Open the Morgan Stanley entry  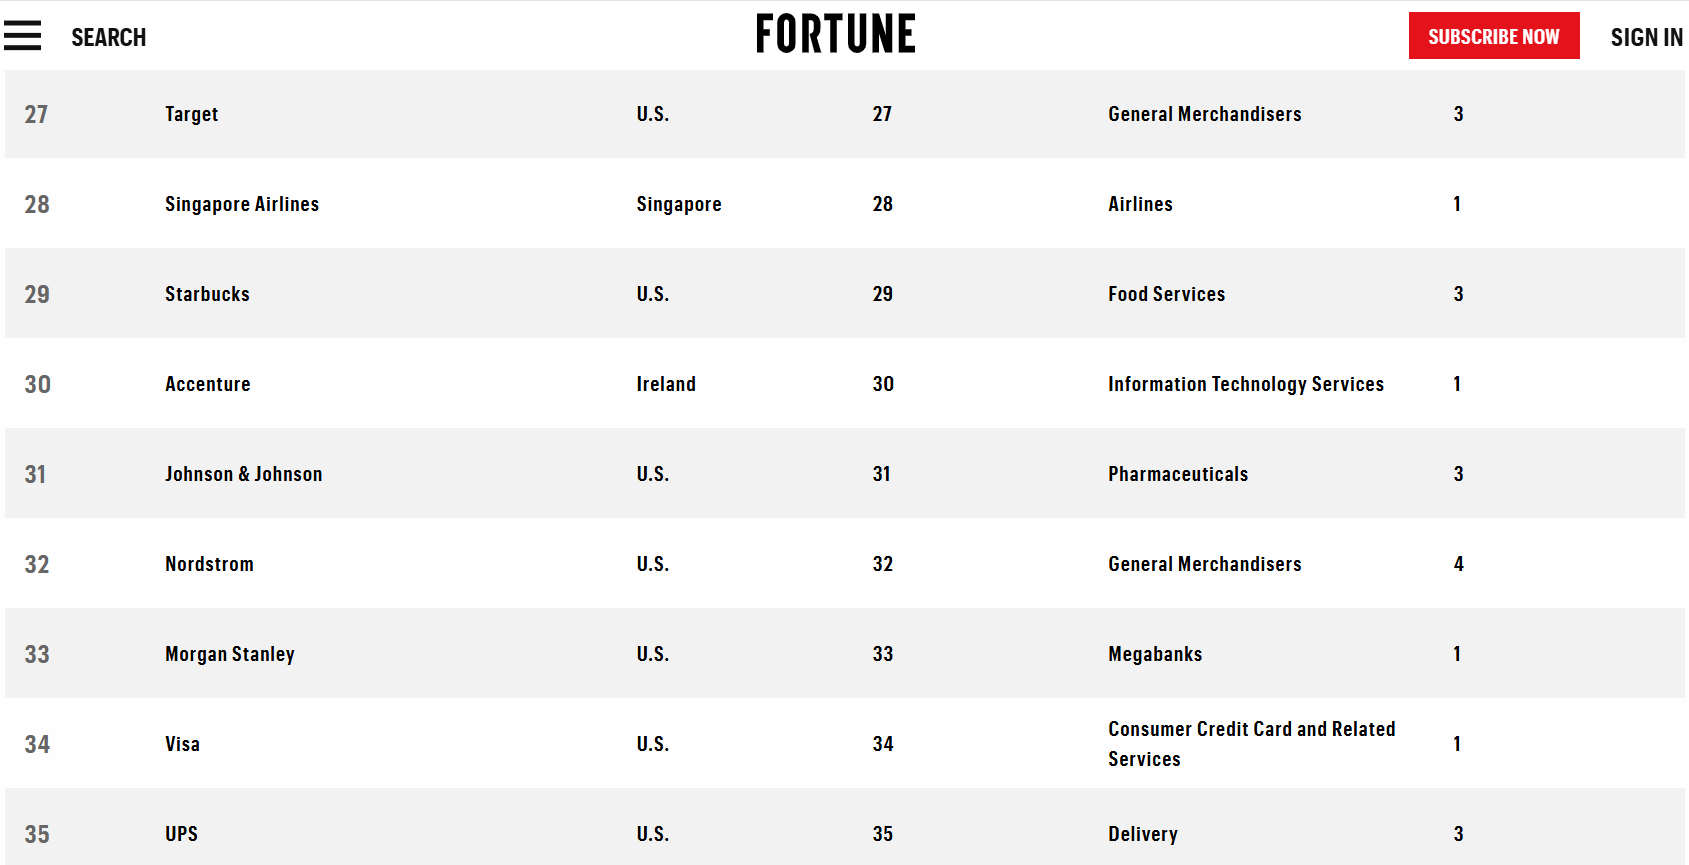coord(230,654)
